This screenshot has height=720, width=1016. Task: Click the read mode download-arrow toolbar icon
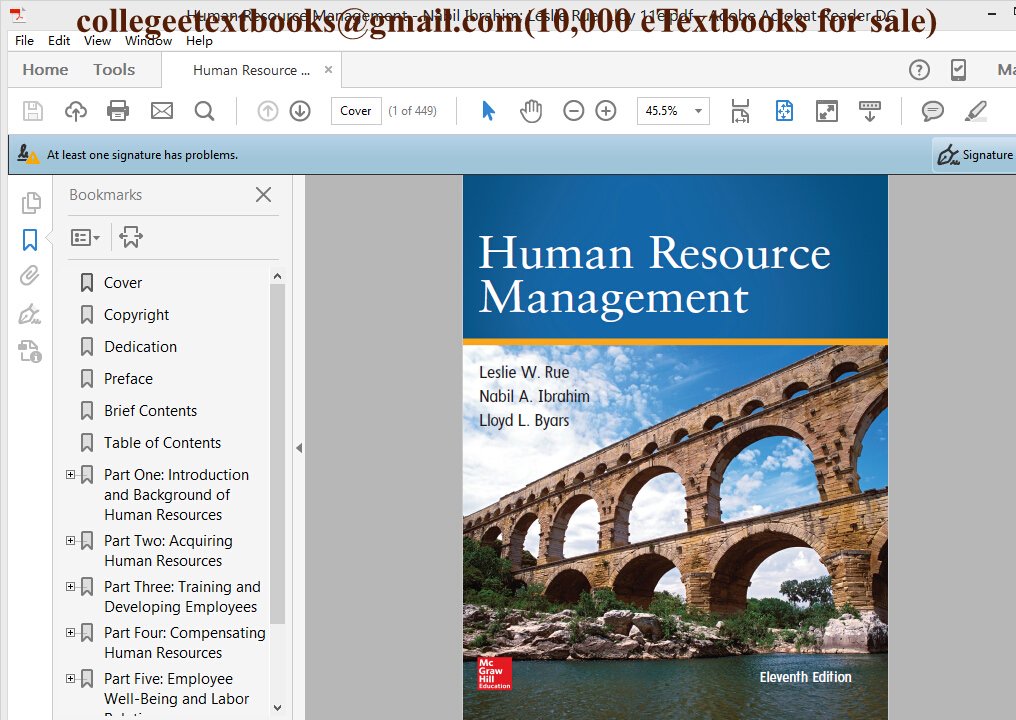click(x=870, y=111)
